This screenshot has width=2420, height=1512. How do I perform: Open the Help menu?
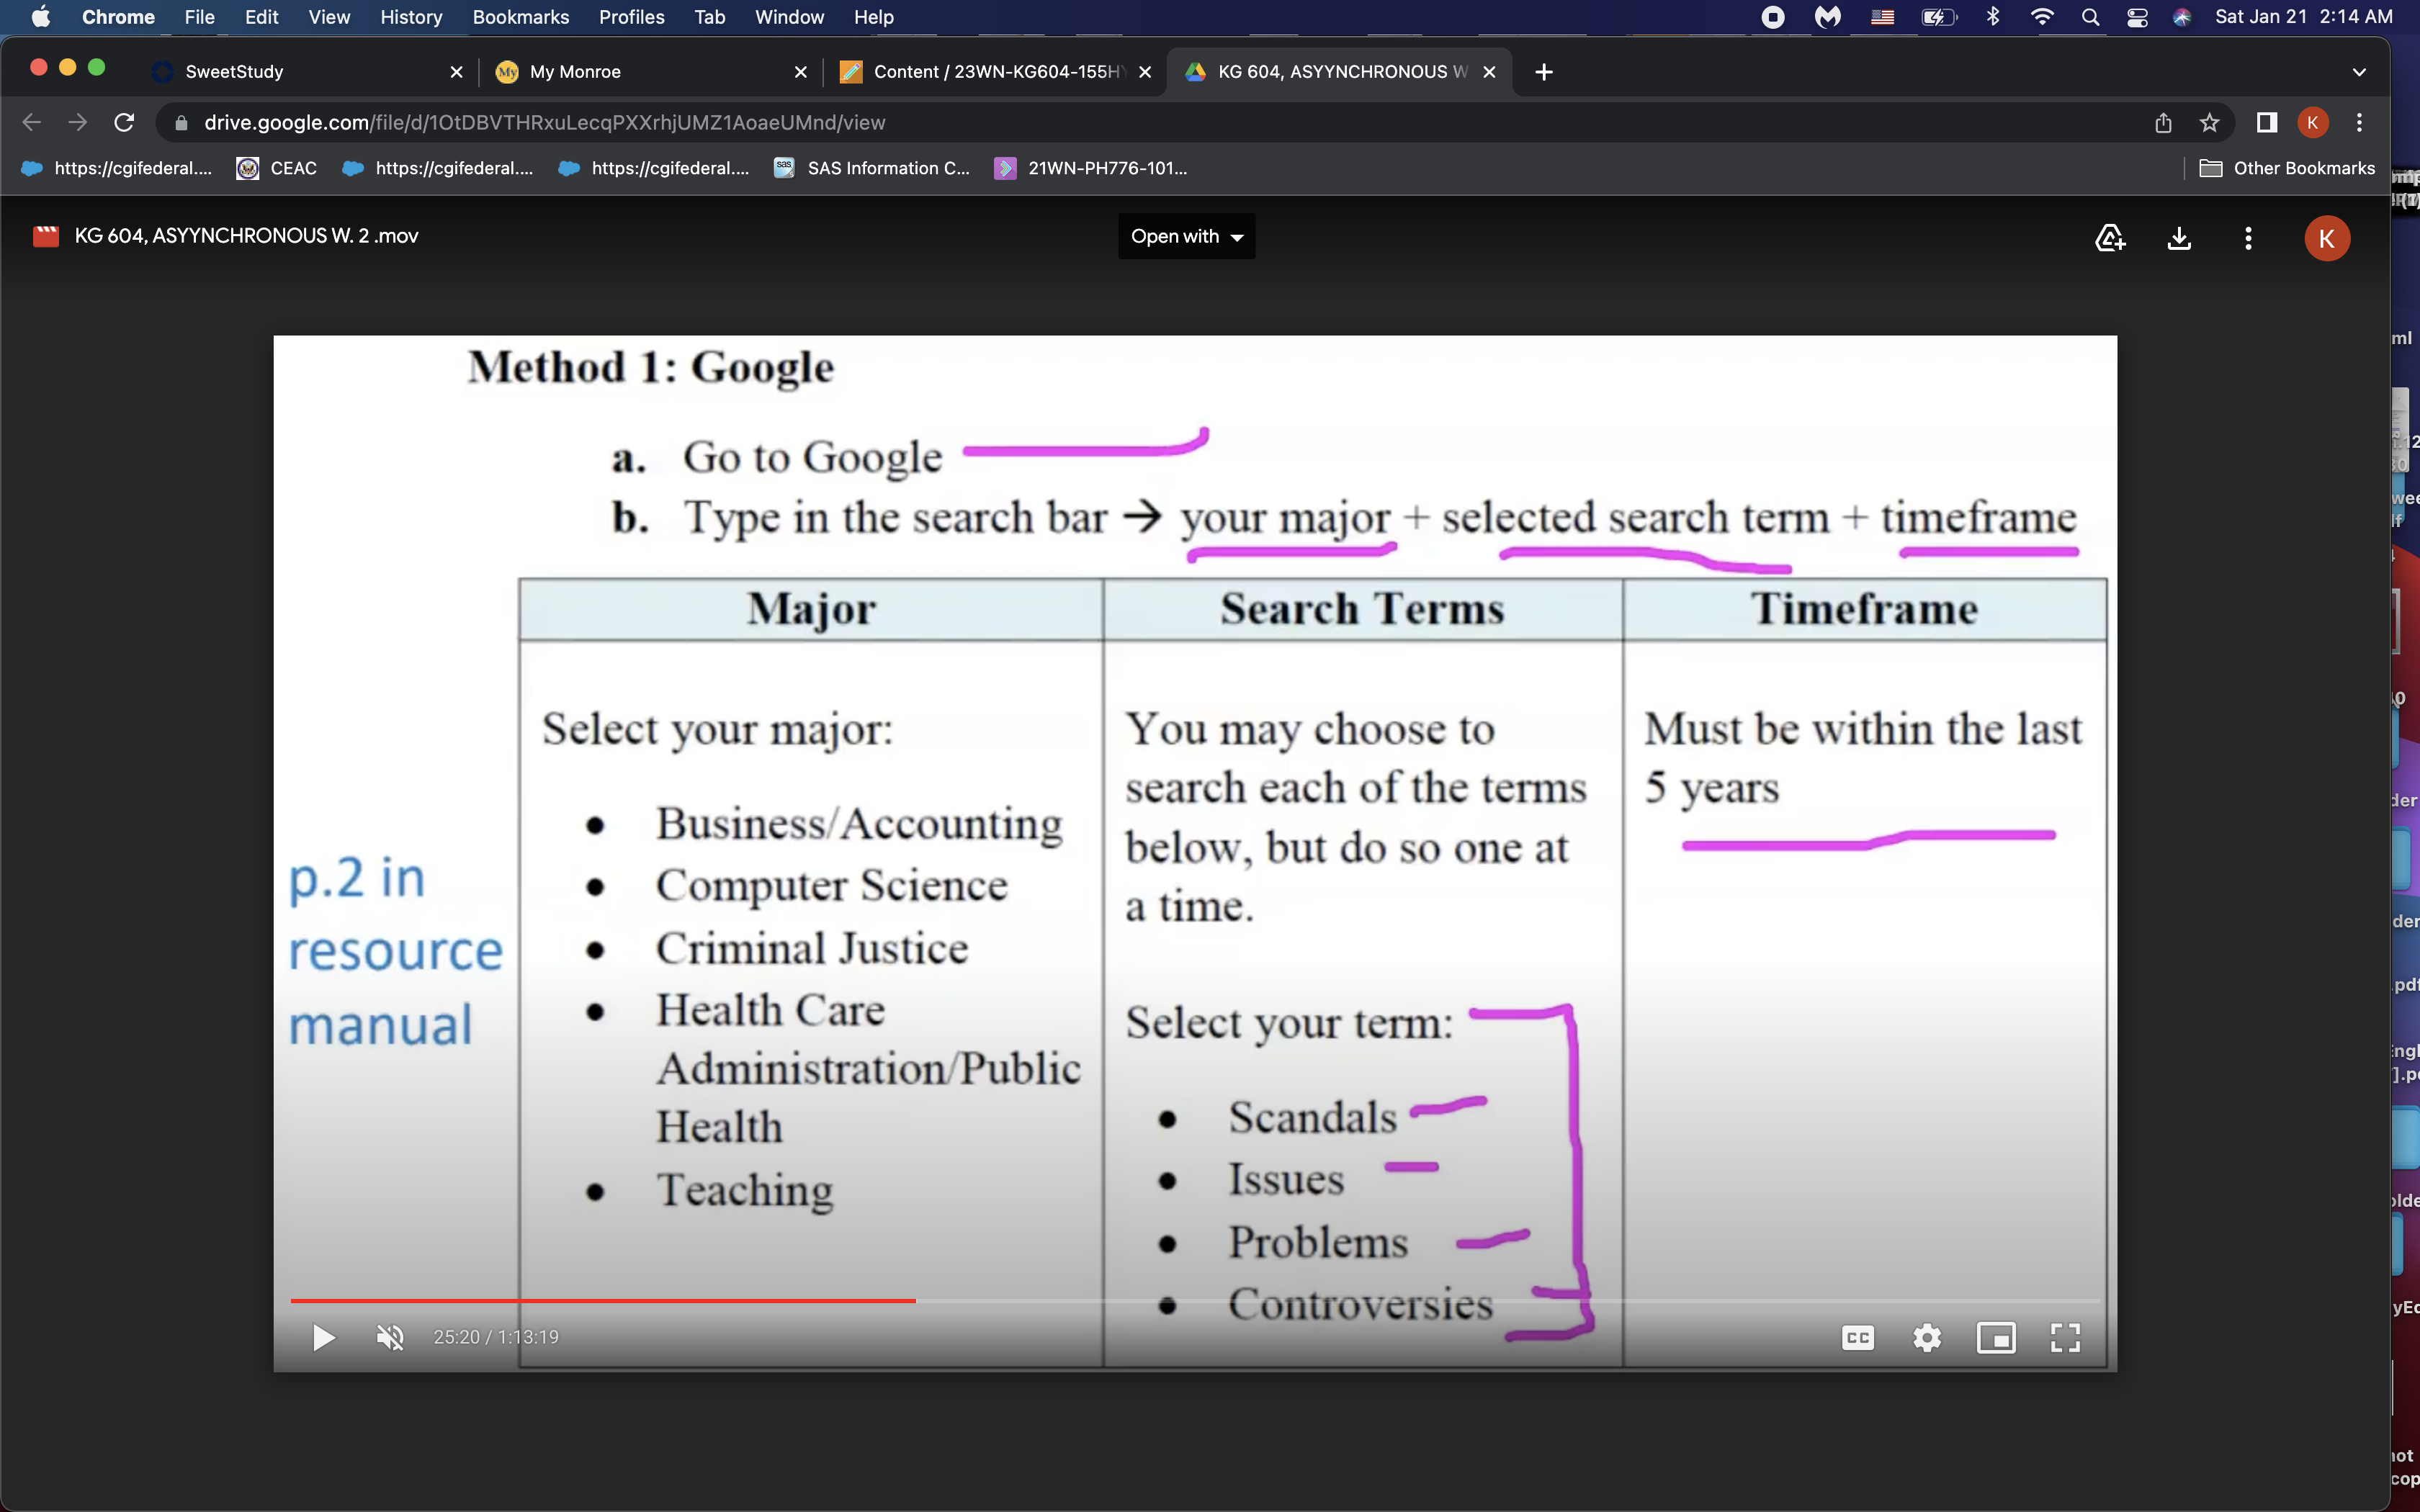point(873,17)
